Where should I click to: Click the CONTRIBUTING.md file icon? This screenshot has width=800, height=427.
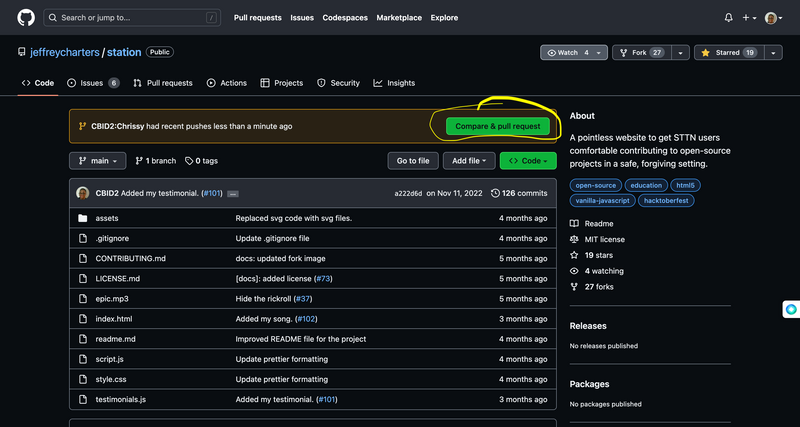(x=83, y=259)
